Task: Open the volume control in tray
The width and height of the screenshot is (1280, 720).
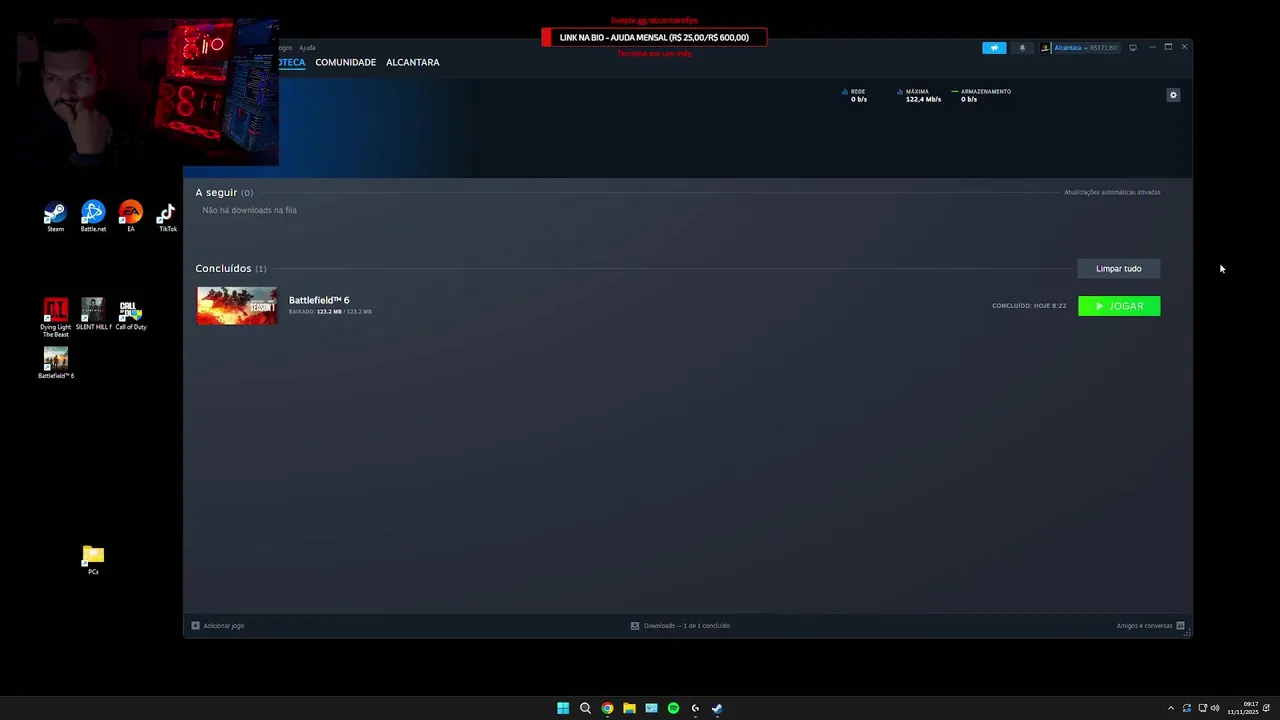Action: tap(1215, 708)
